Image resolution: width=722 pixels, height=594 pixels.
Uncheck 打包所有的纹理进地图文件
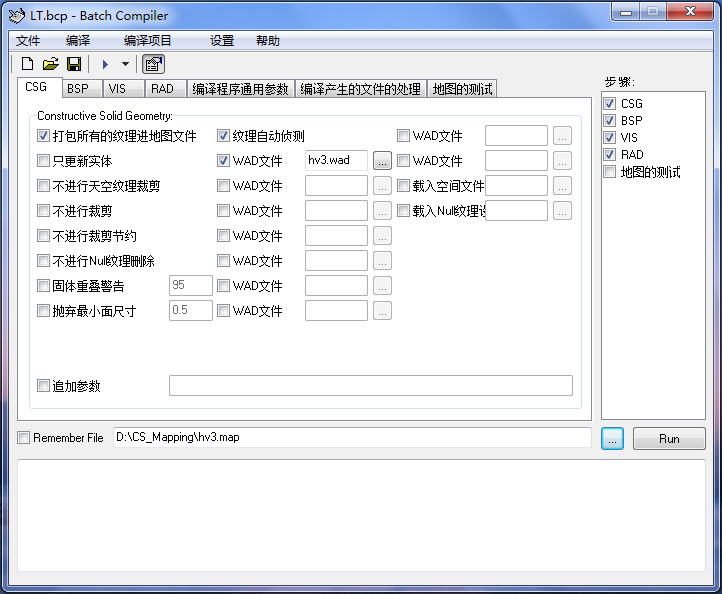43,136
